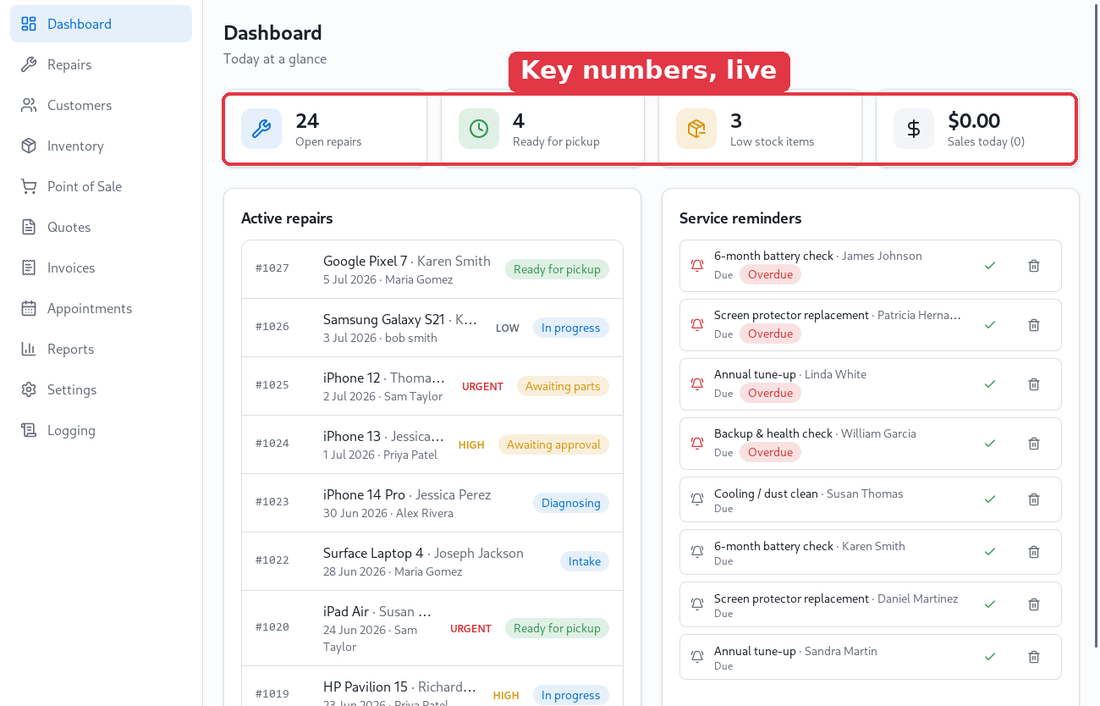This screenshot has width=1100, height=706.
Task: Click the 3 Low stock items card
Action: point(760,129)
